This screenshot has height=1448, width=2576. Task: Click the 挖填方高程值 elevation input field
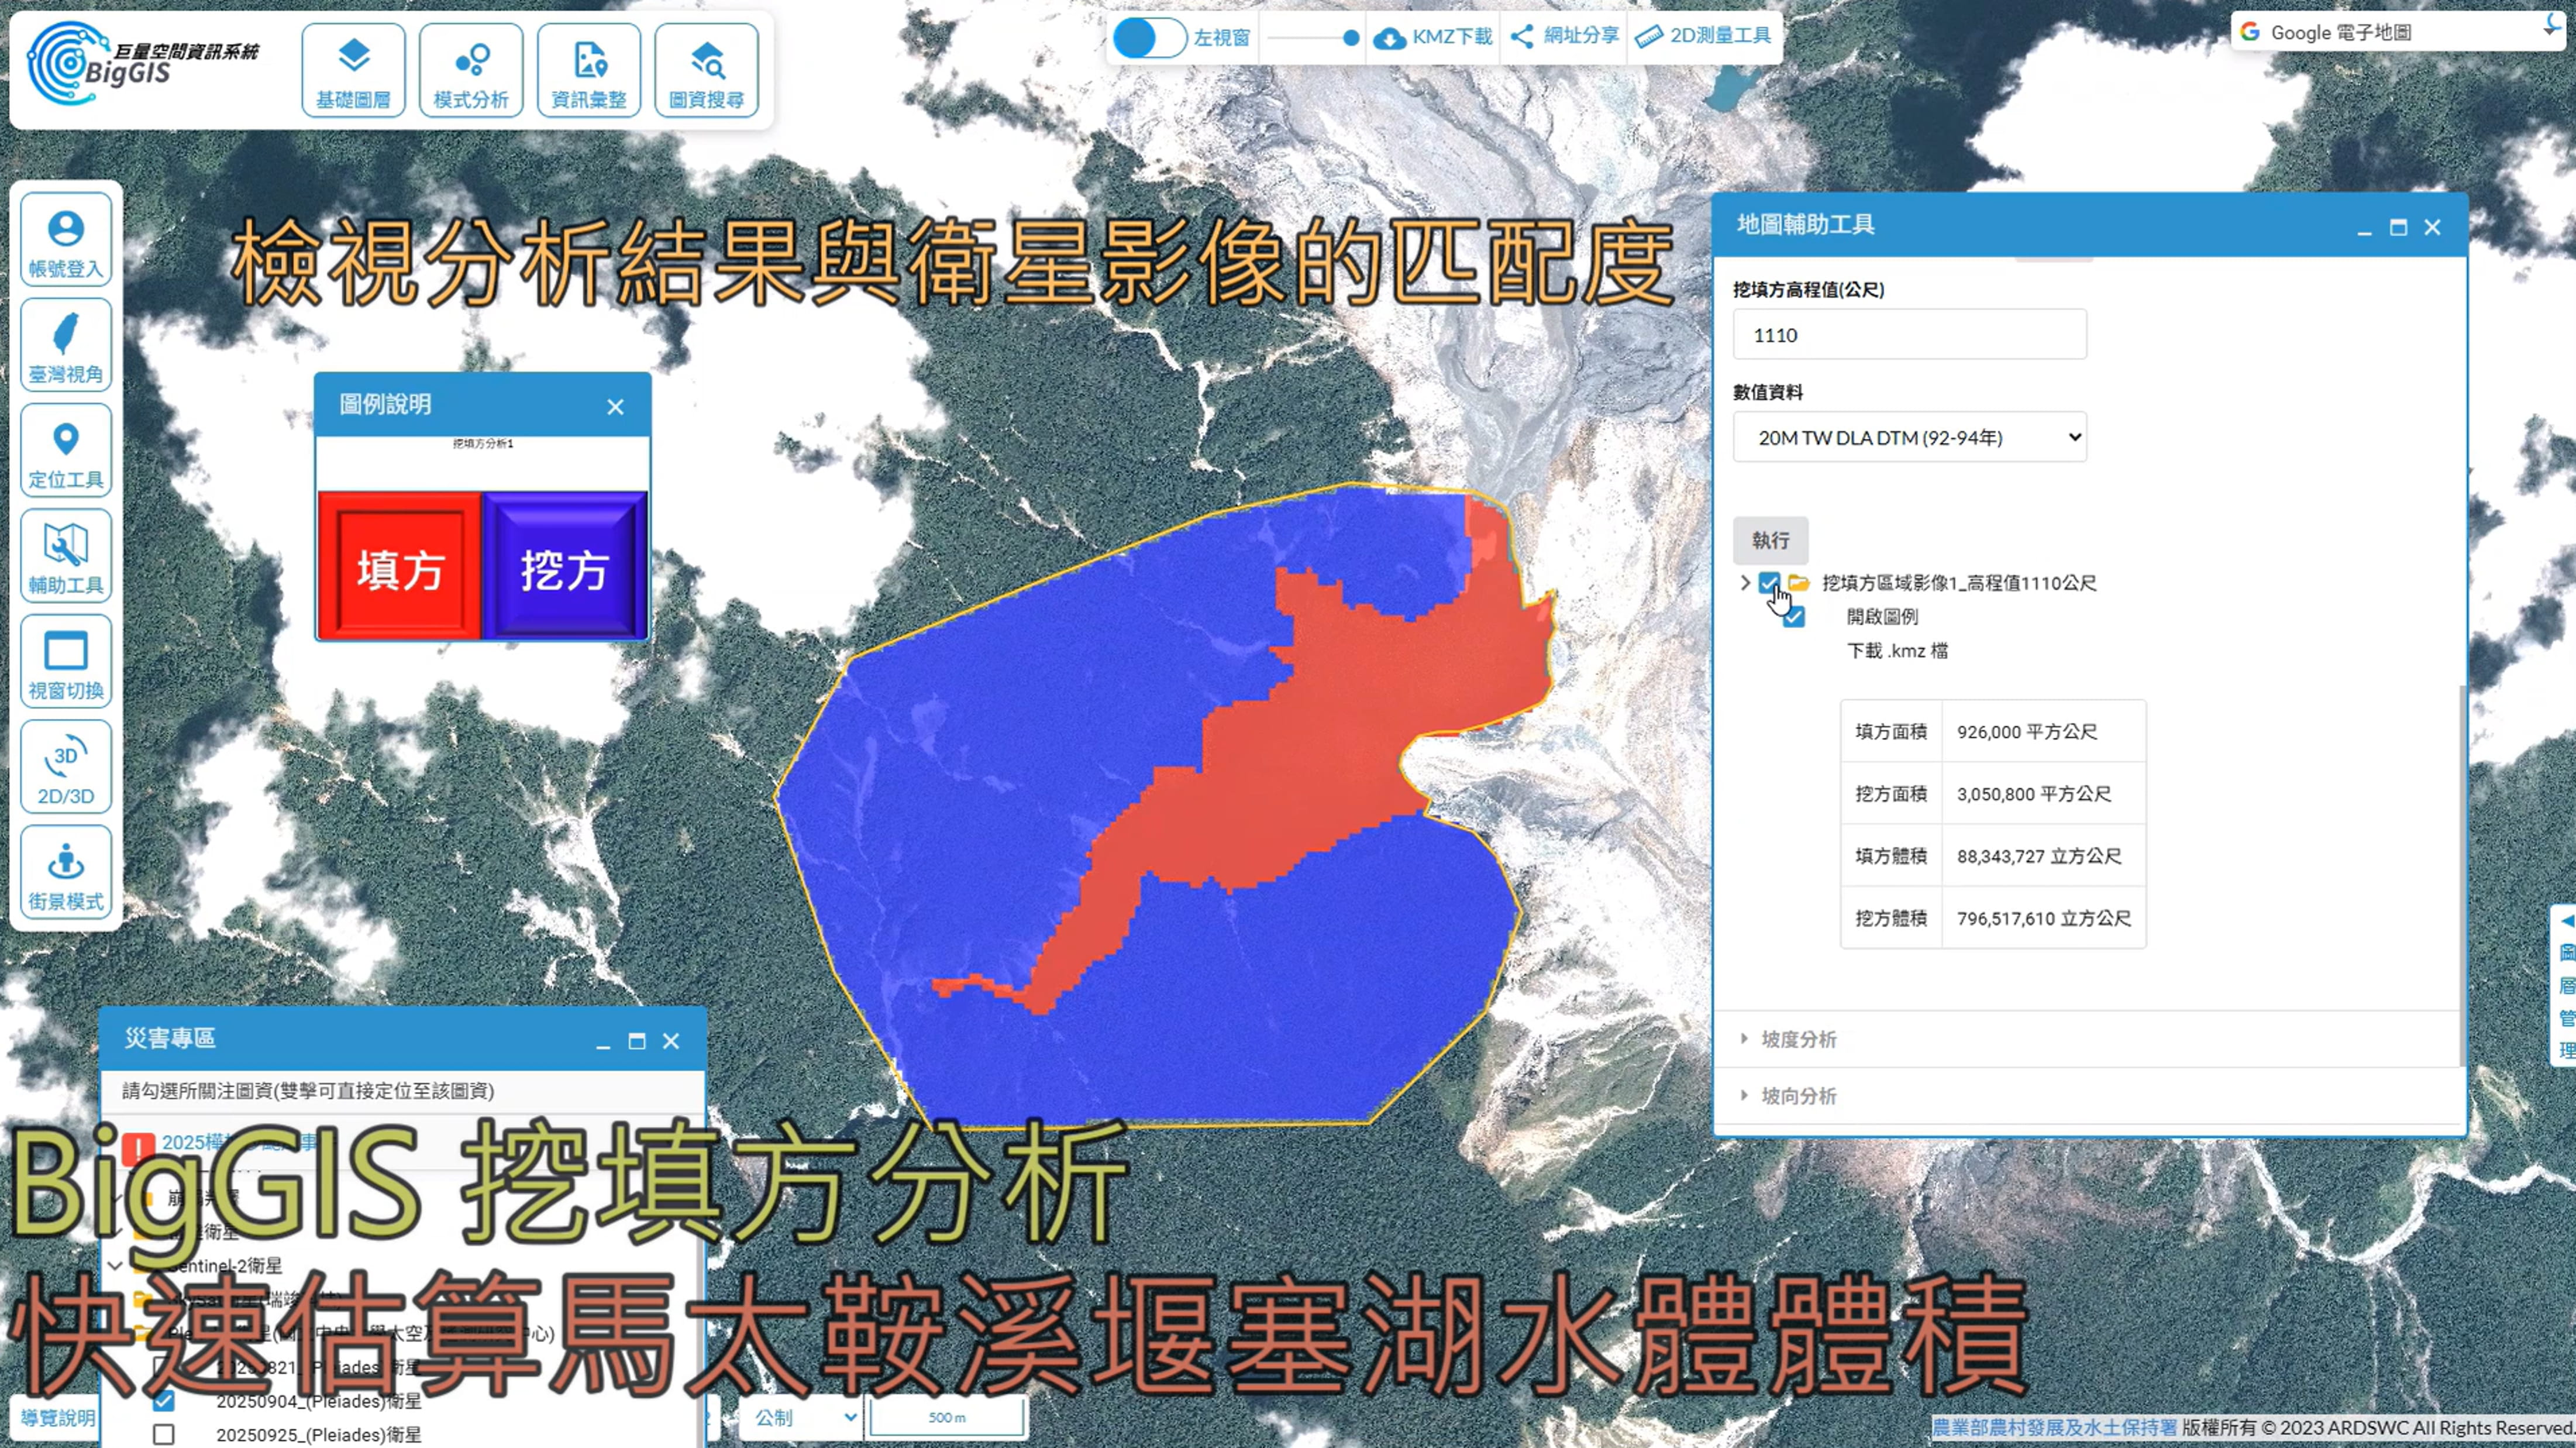tap(1909, 335)
